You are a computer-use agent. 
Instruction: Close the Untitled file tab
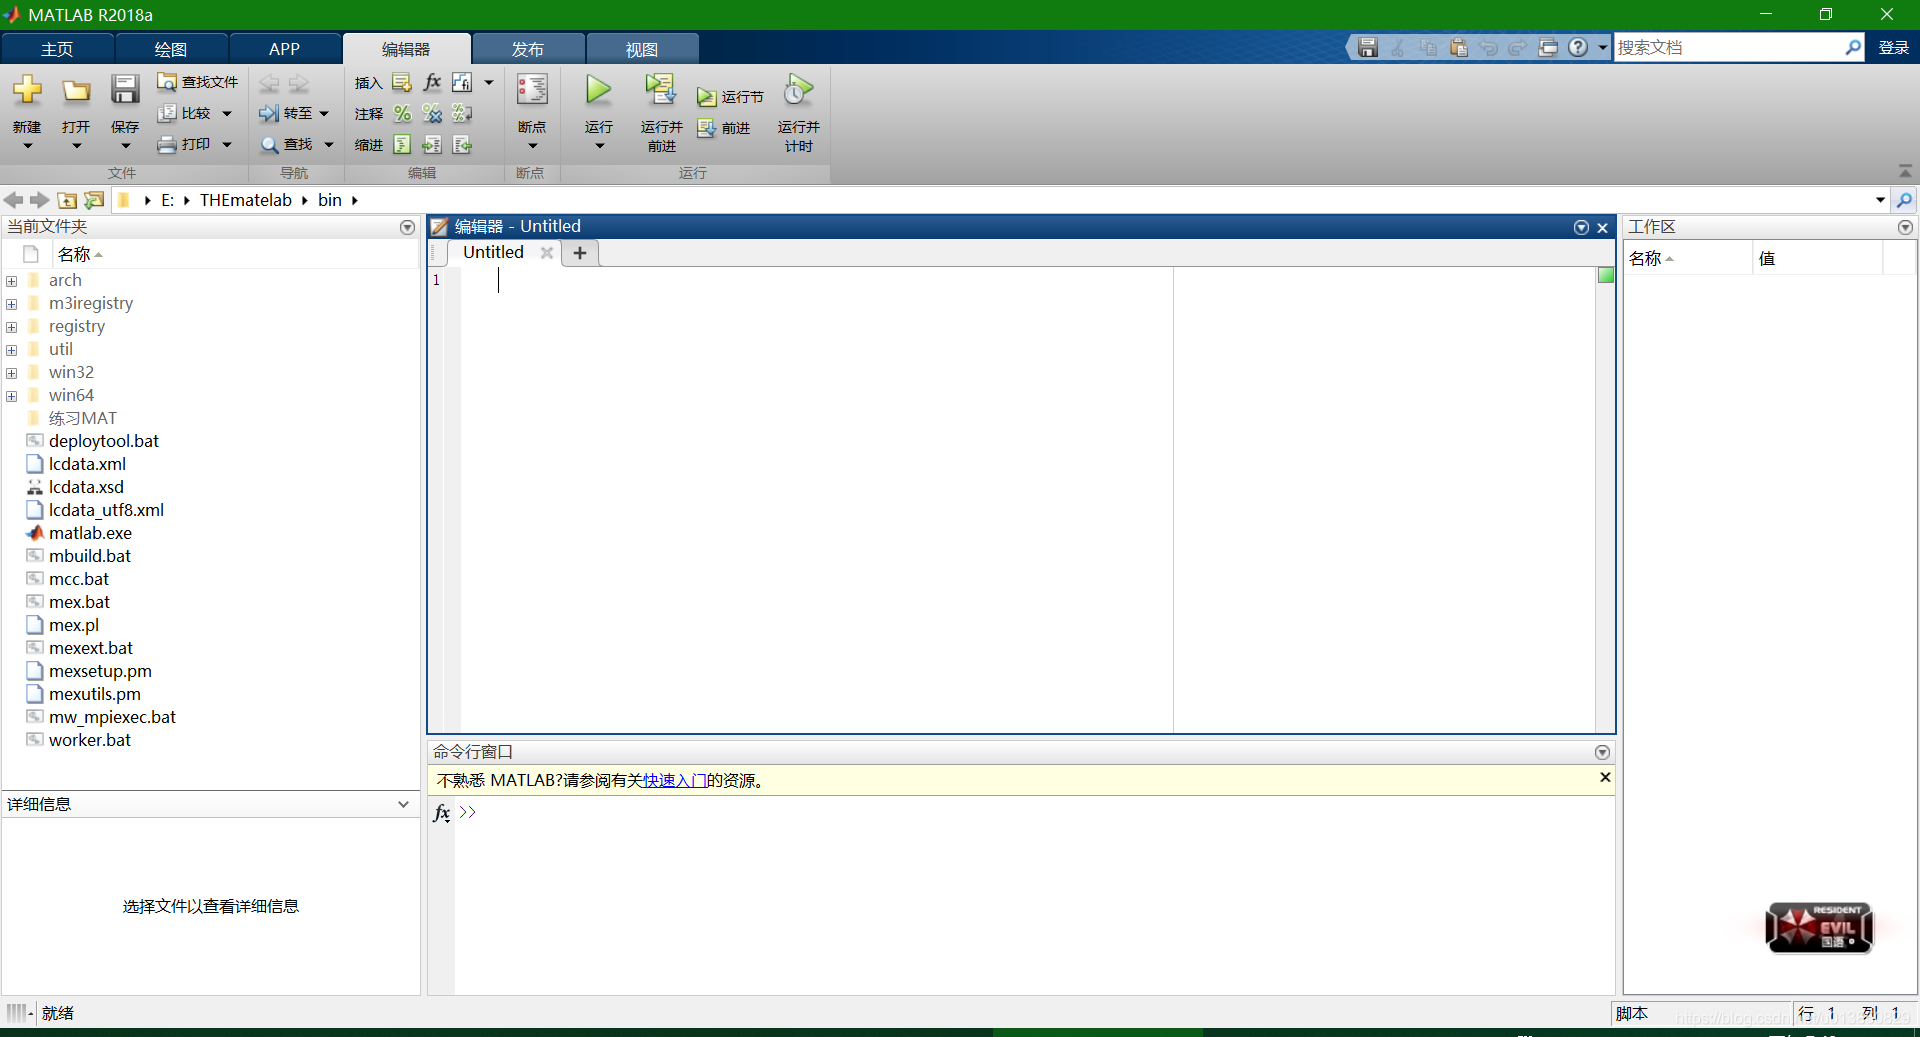pos(547,253)
